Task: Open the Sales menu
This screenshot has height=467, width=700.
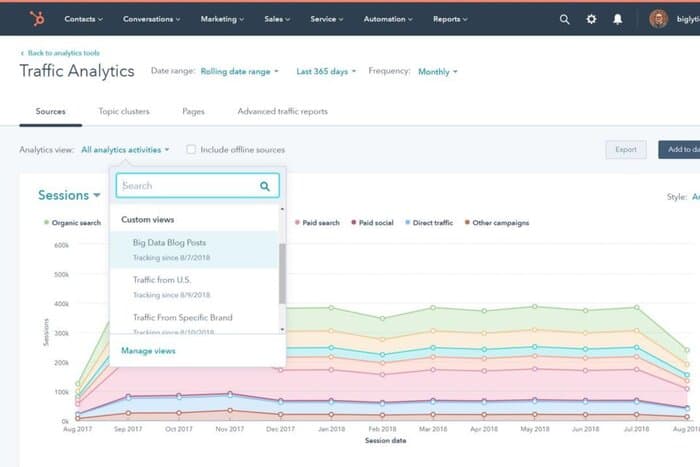Action: (277, 19)
